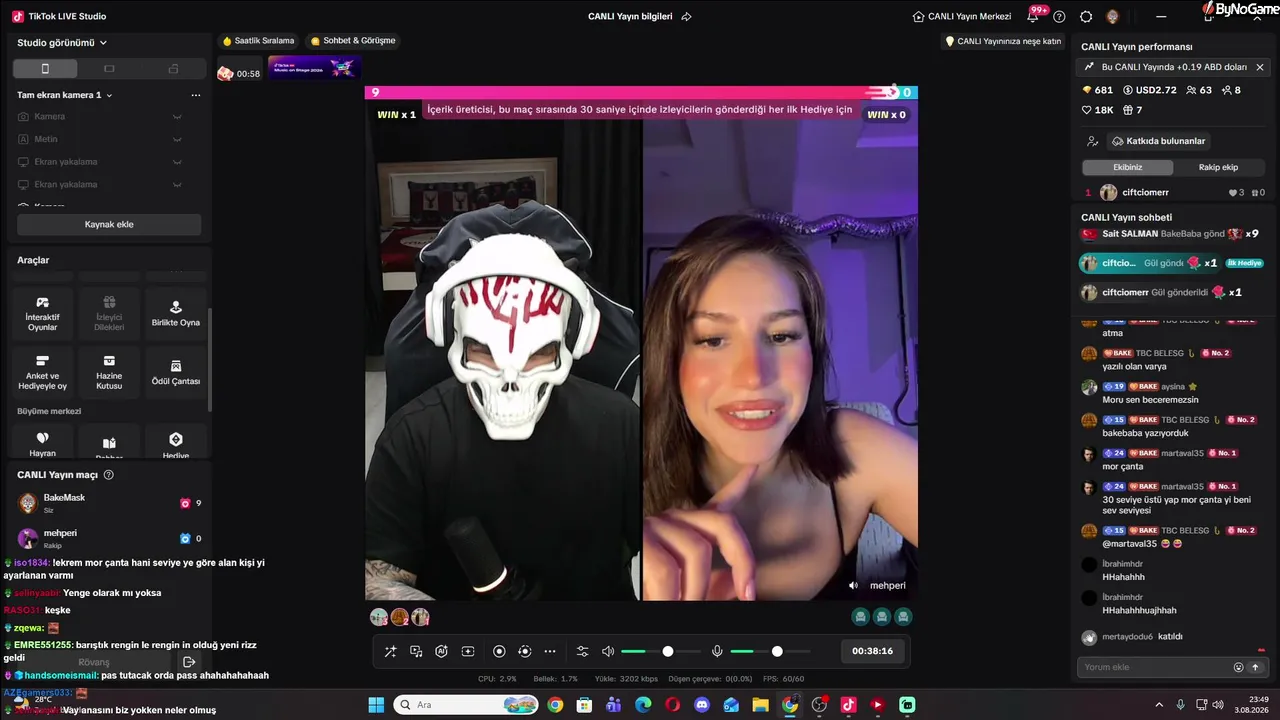This screenshot has width=1280, height=720.
Task: Click the CANLI Yayınınıza neşe katın tip
Action: click(1003, 41)
